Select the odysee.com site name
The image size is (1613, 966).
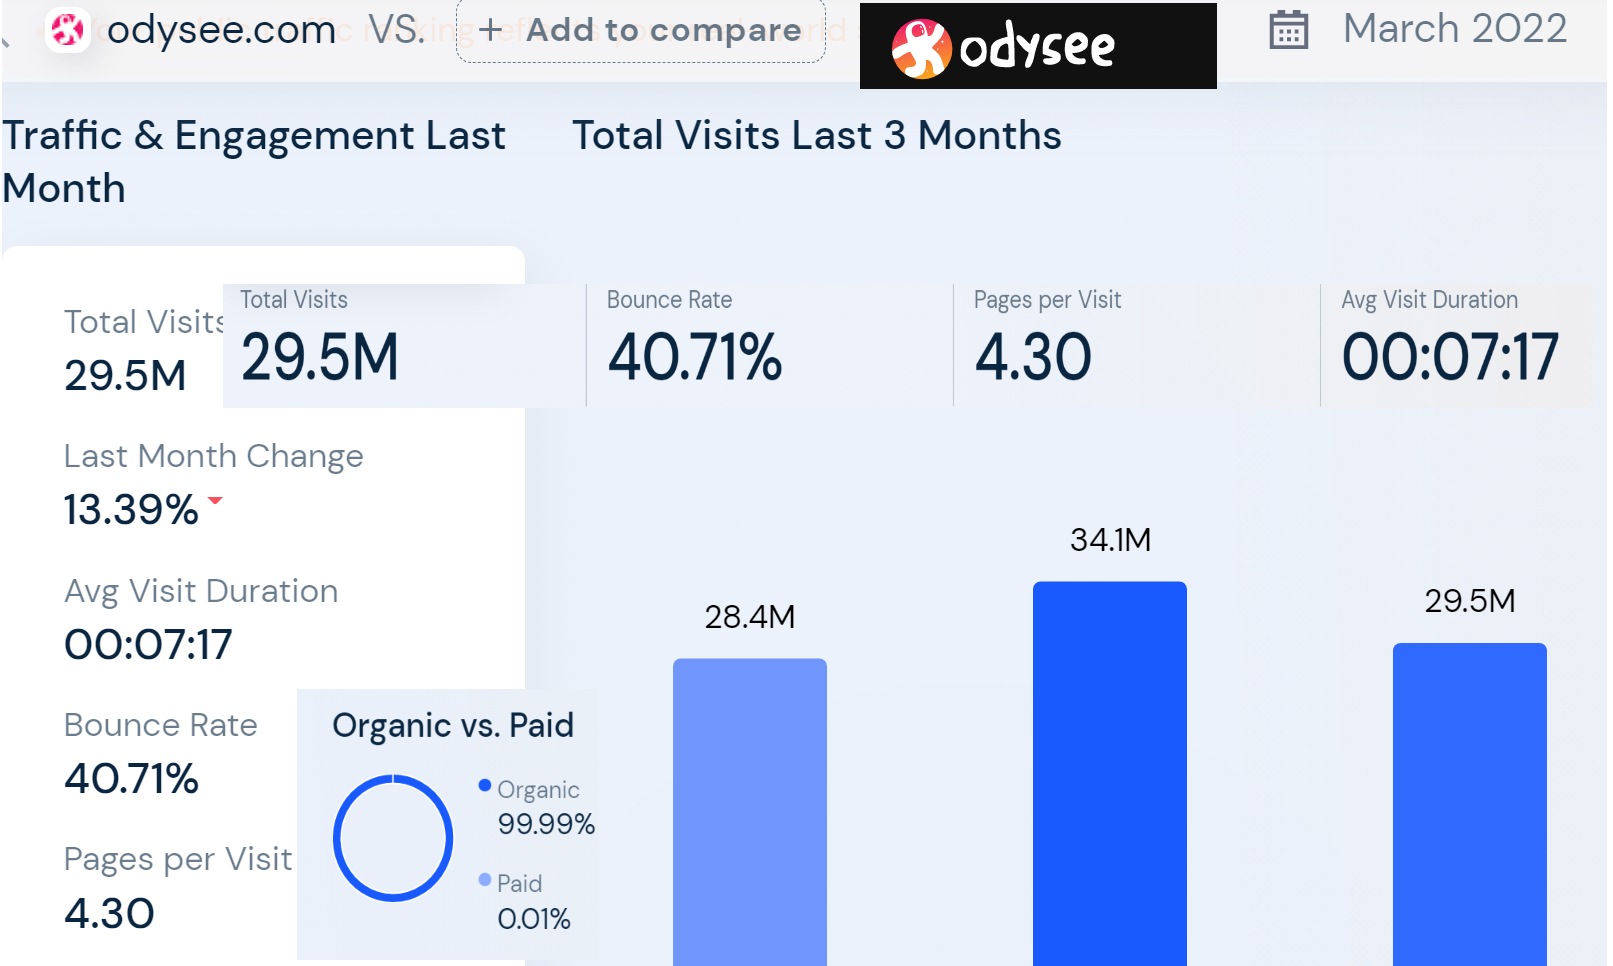[x=221, y=30]
